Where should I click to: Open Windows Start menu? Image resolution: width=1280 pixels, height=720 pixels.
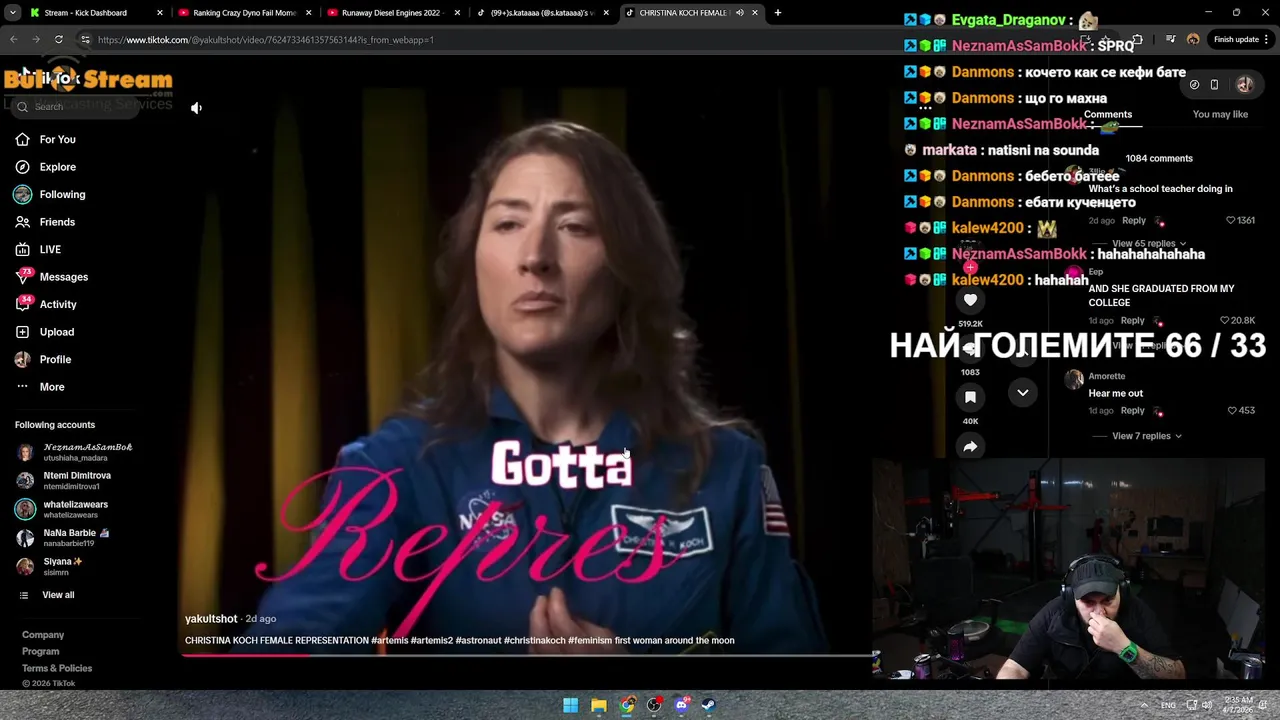pyautogui.click(x=570, y=705)
